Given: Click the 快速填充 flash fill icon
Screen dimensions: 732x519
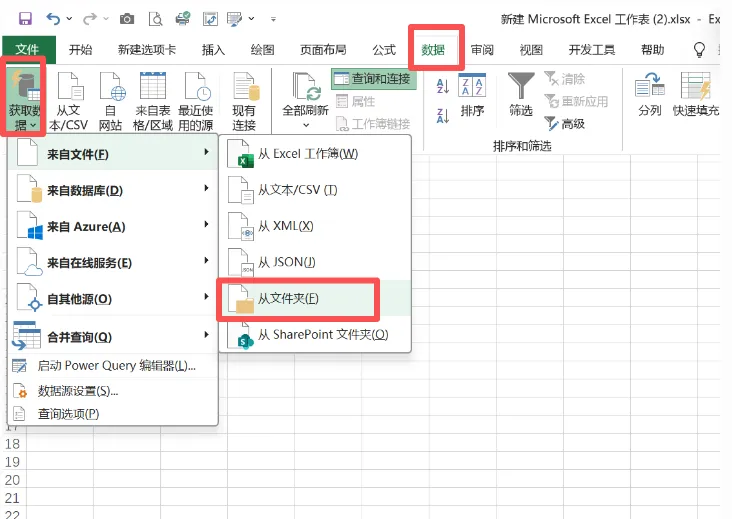Looking at the screenshot, I should tap(696, 95).
